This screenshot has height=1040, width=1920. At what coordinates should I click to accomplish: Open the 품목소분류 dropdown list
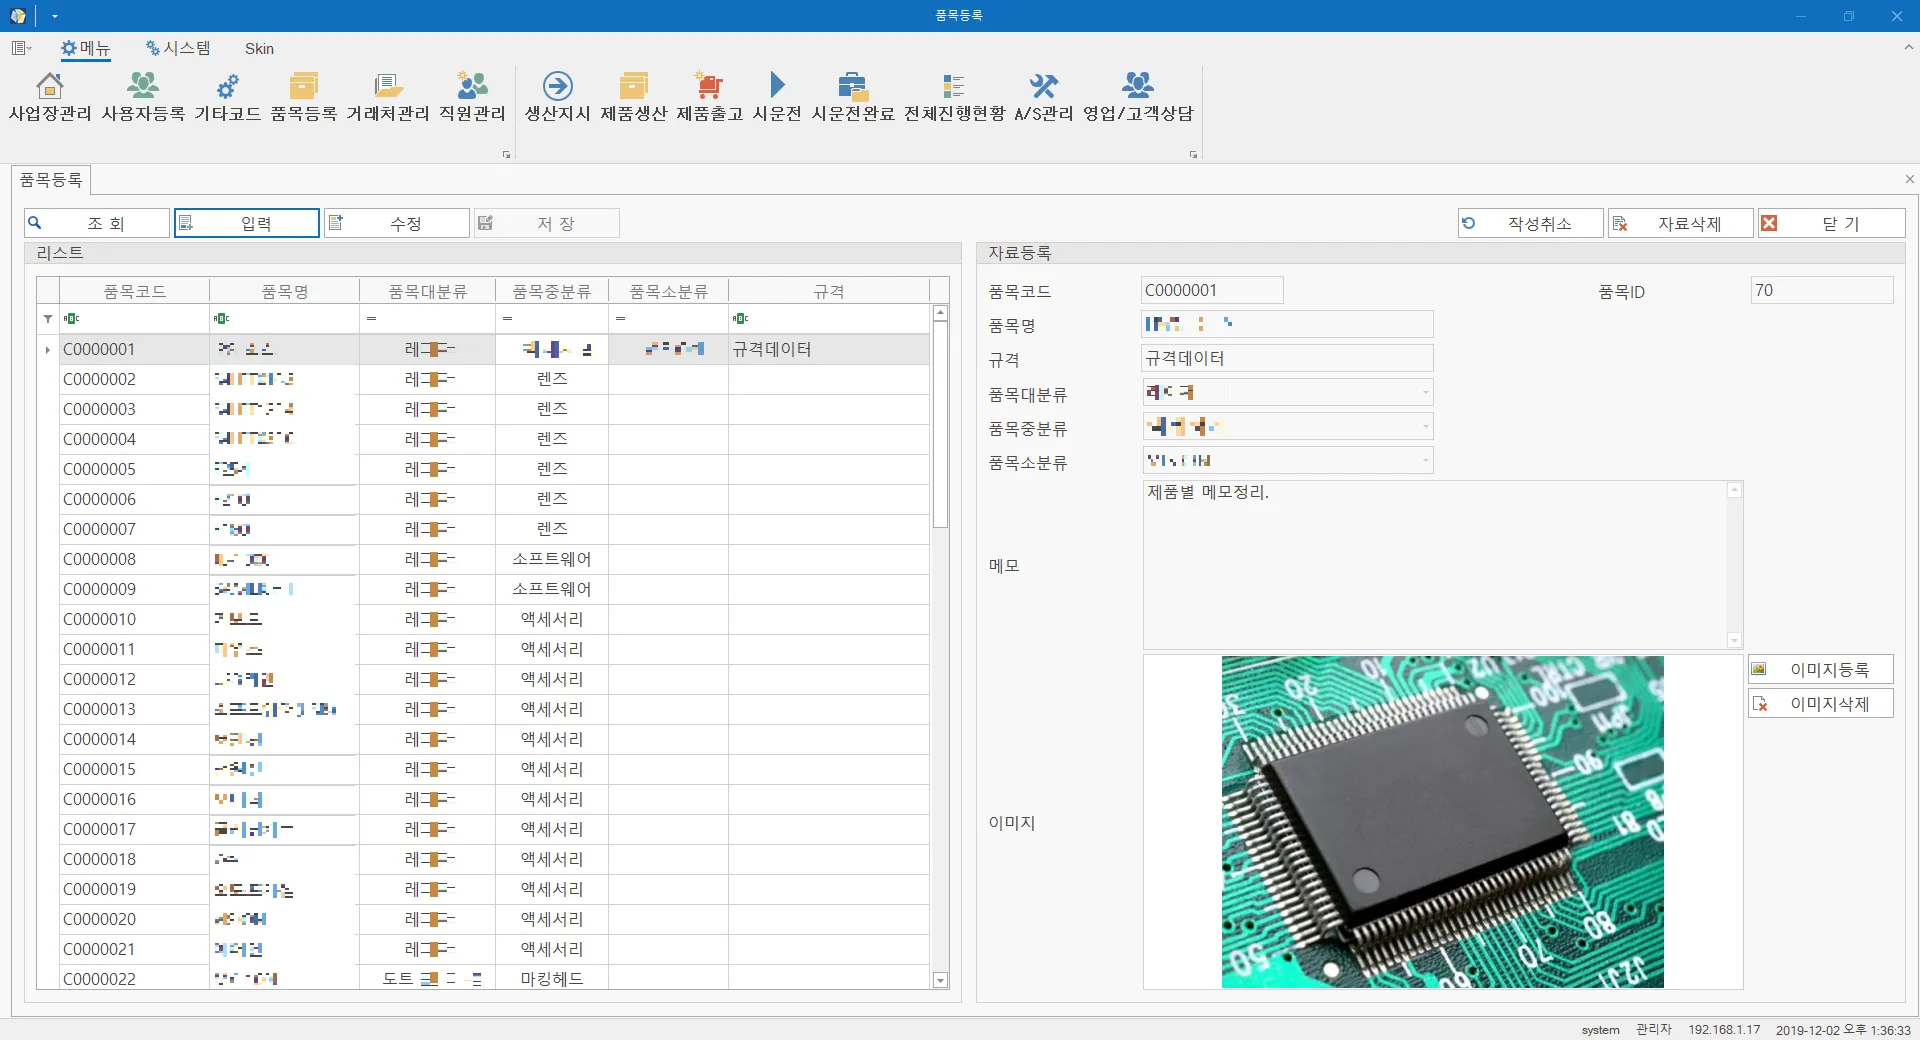click(1425, 461)
